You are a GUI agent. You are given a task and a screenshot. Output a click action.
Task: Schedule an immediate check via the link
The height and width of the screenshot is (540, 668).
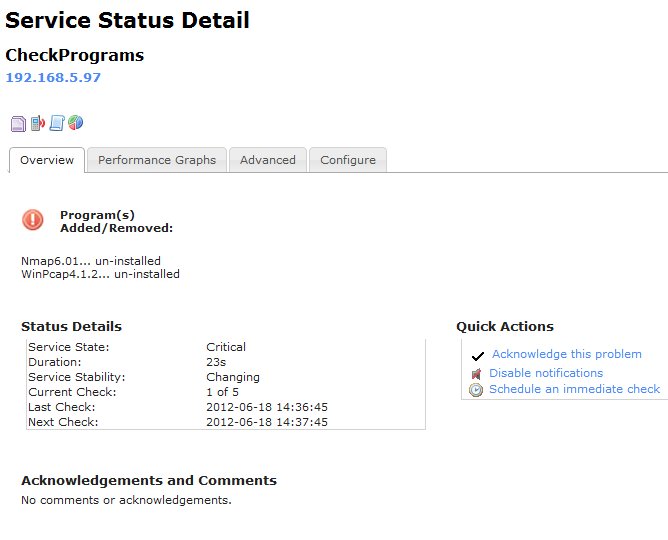pyautogui.click(x=574, y=389)
